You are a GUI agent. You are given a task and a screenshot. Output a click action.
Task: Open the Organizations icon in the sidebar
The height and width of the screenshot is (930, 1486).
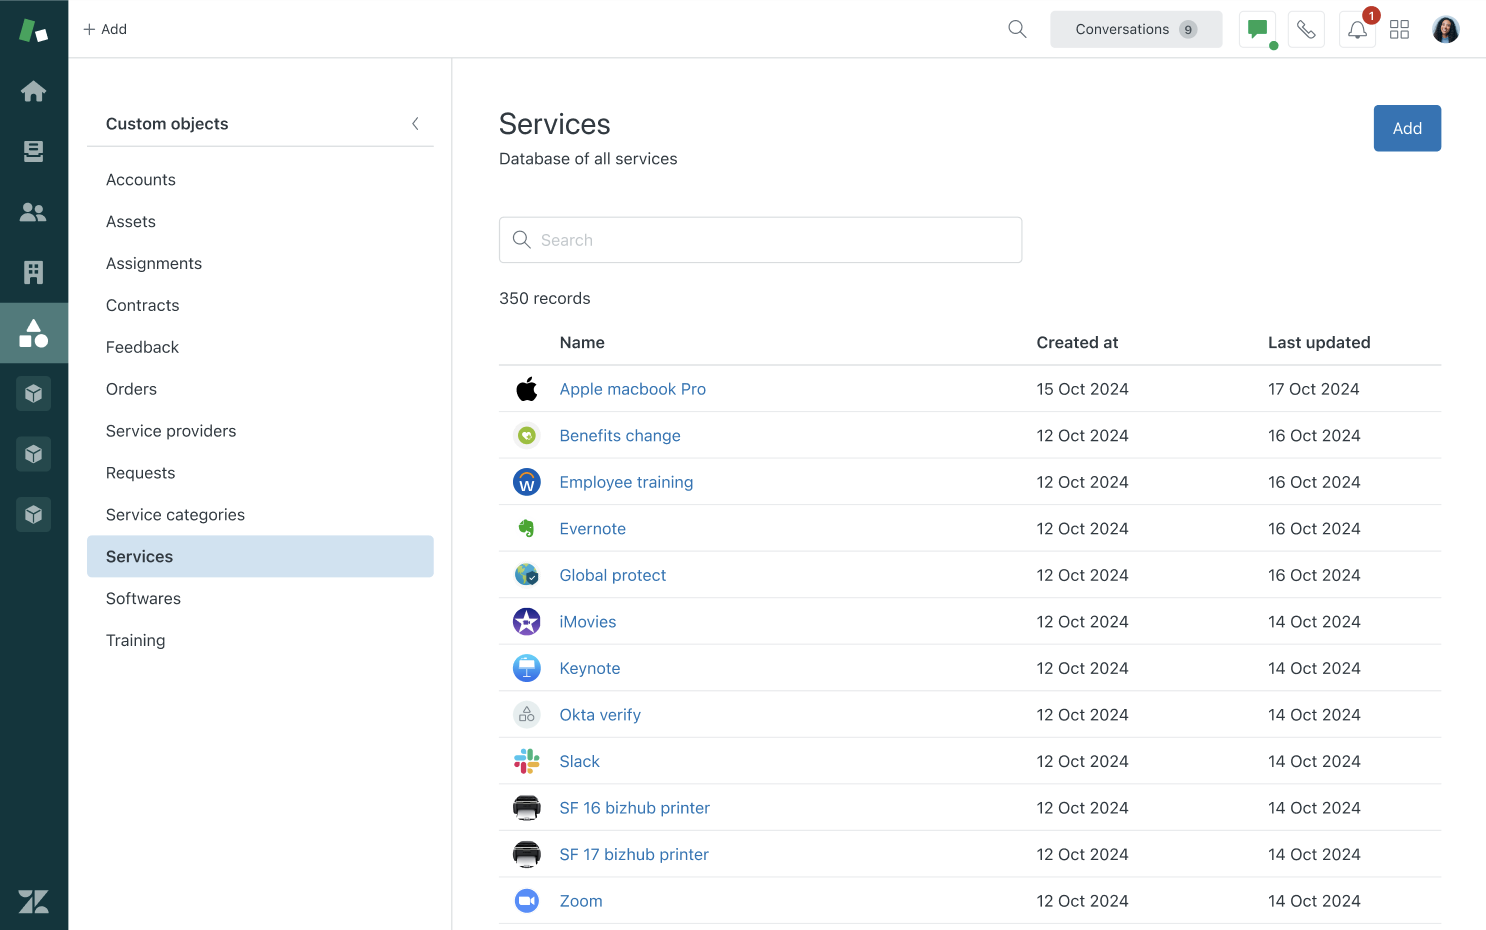click(x=33, y=271)
